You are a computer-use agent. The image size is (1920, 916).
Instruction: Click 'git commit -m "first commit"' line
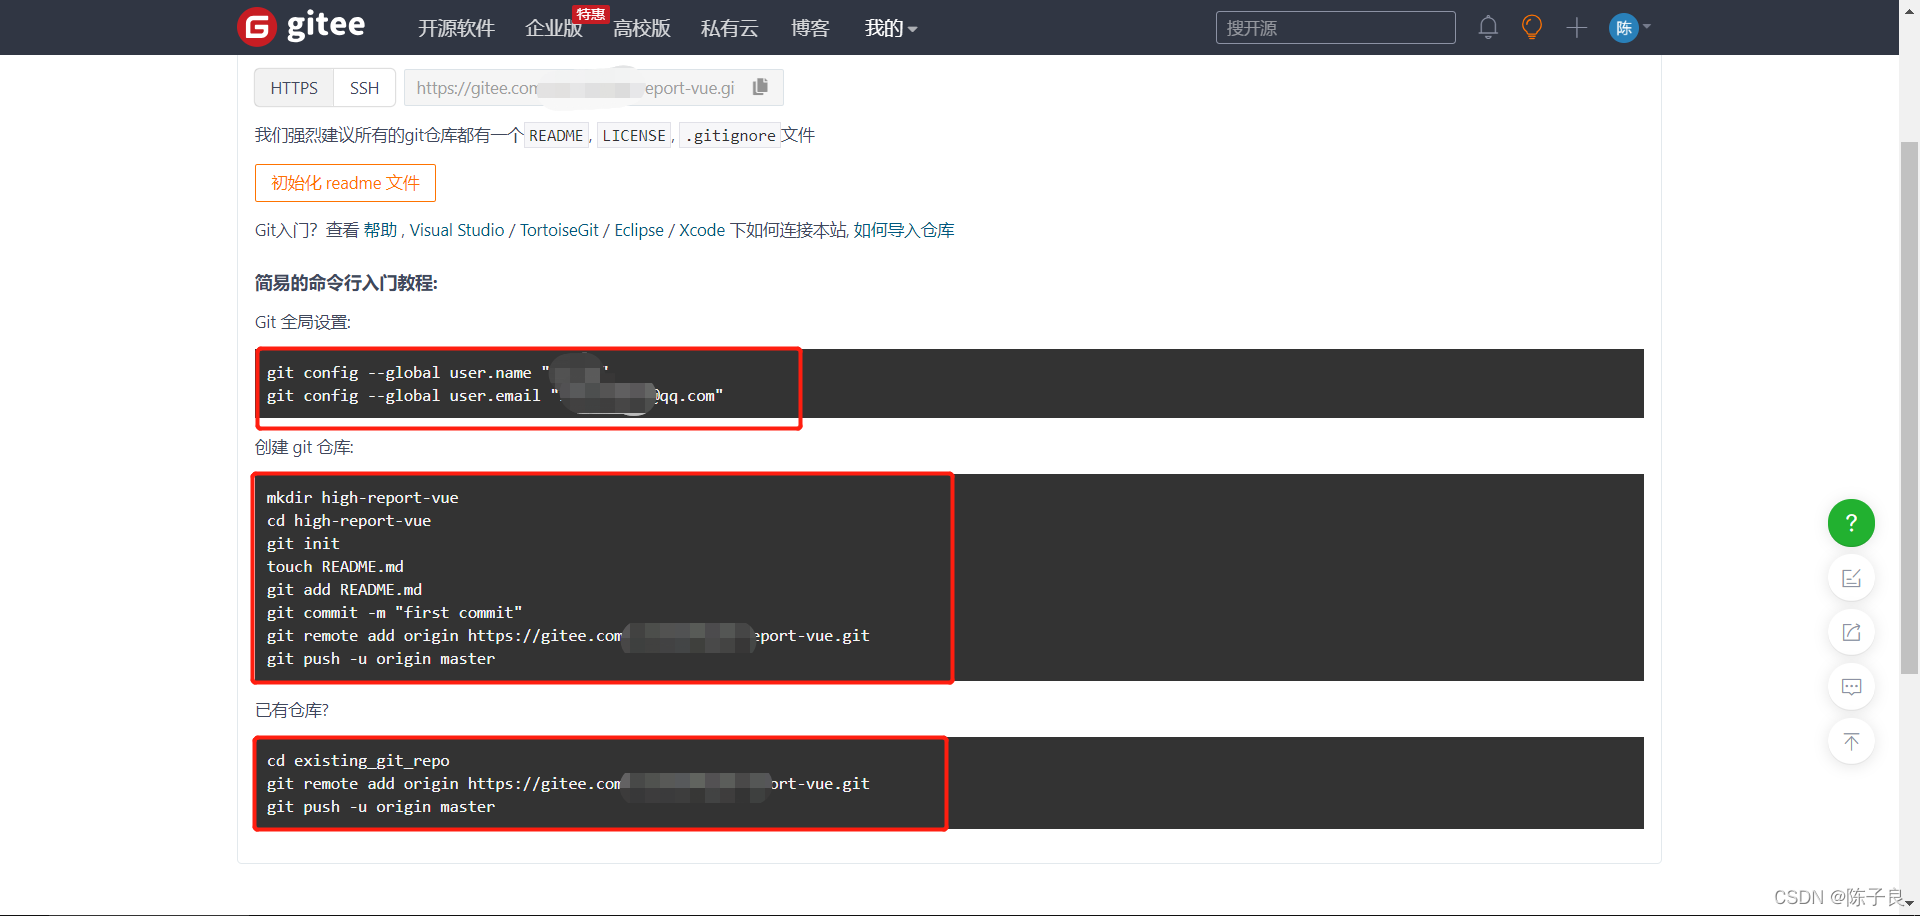(x=394, y=612)
